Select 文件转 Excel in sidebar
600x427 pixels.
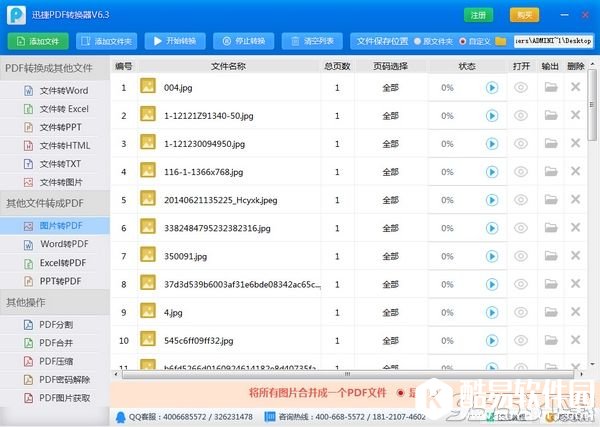click(x=55, y=109)
